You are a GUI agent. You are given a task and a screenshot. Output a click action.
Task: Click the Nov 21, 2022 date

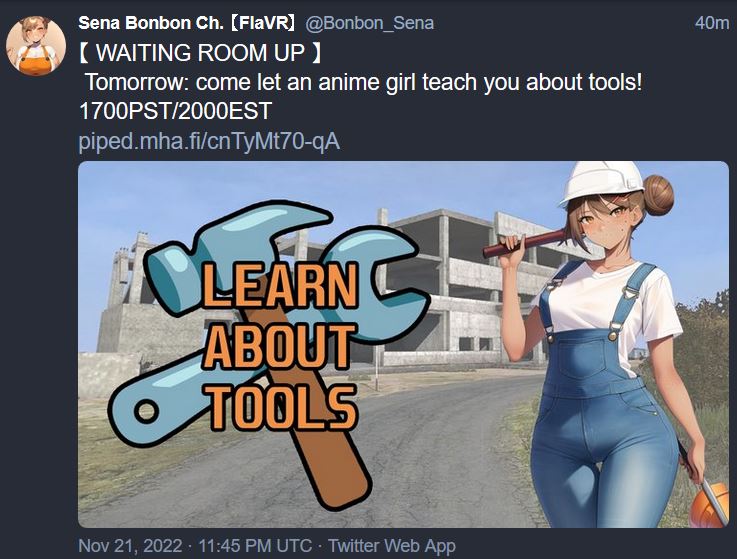[130, 546]
